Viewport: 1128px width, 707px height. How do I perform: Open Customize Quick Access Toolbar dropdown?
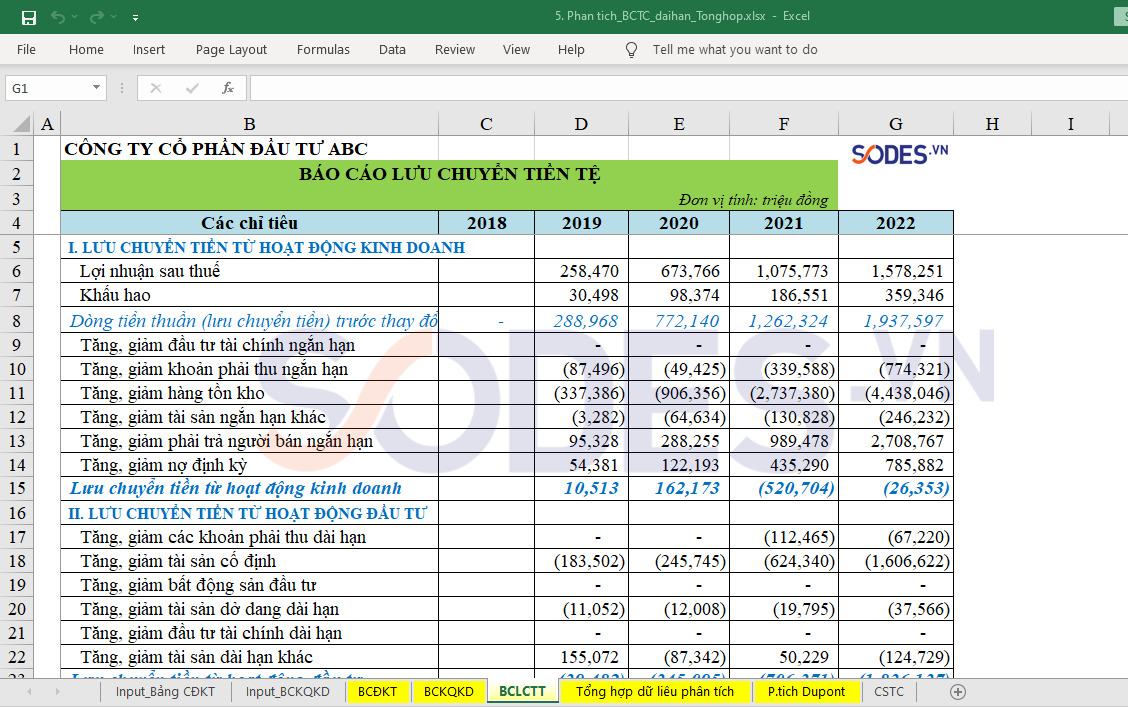135,18
